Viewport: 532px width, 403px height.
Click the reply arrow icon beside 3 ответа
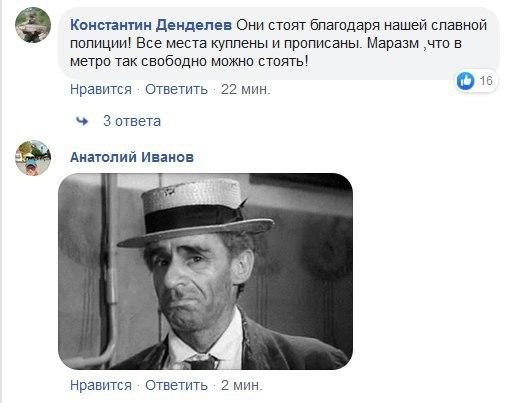(x=82, y=121)
